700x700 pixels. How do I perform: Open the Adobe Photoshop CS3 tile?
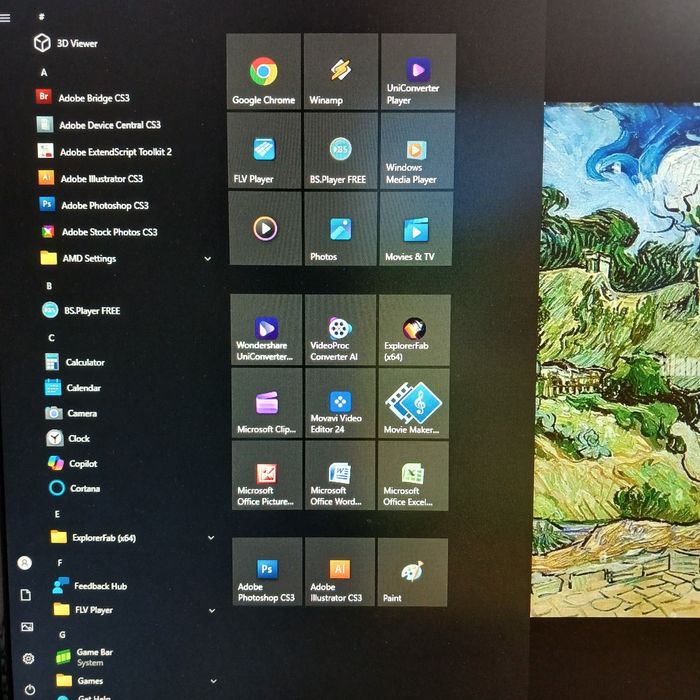[x=267, y=572]
